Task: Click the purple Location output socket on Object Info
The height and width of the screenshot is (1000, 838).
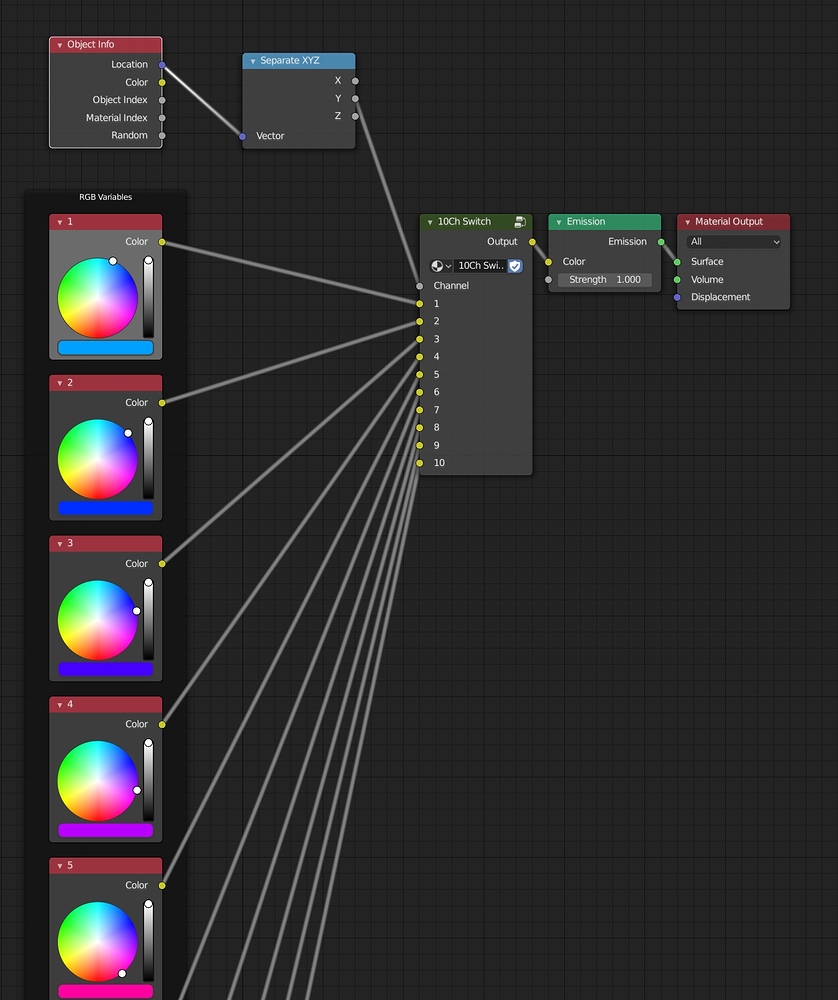Action: (x=164, y=64)
